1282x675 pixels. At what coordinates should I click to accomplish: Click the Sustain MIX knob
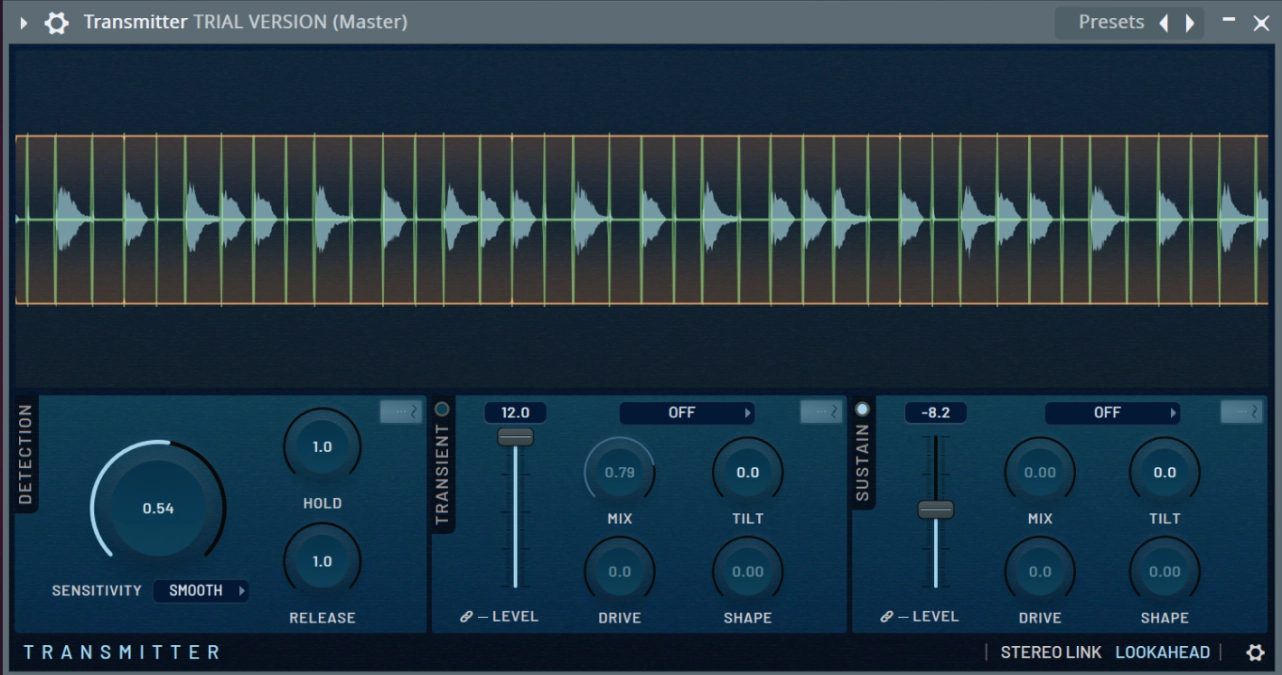1040,472
